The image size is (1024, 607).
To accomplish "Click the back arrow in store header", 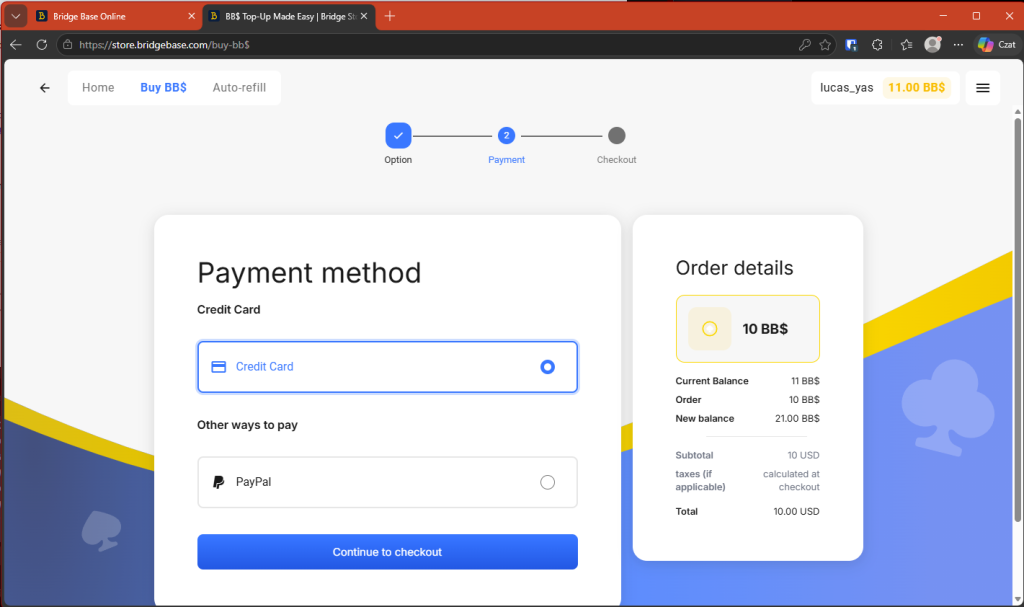I will pyautogui.click(x=44, y=88).
